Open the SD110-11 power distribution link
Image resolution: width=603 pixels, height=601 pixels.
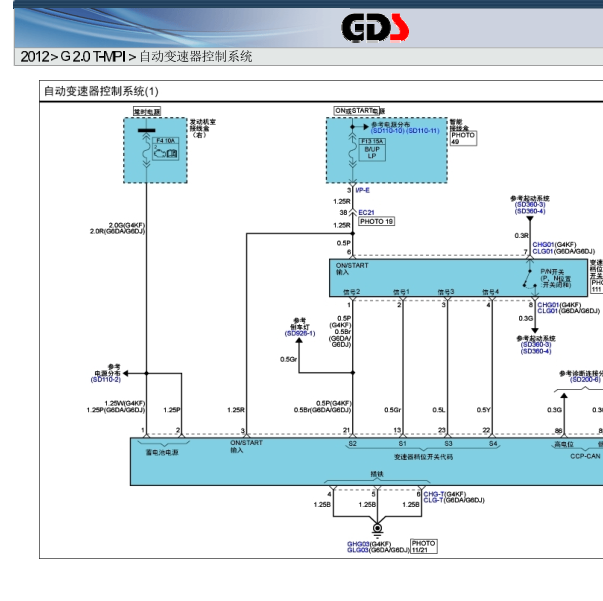423,131
